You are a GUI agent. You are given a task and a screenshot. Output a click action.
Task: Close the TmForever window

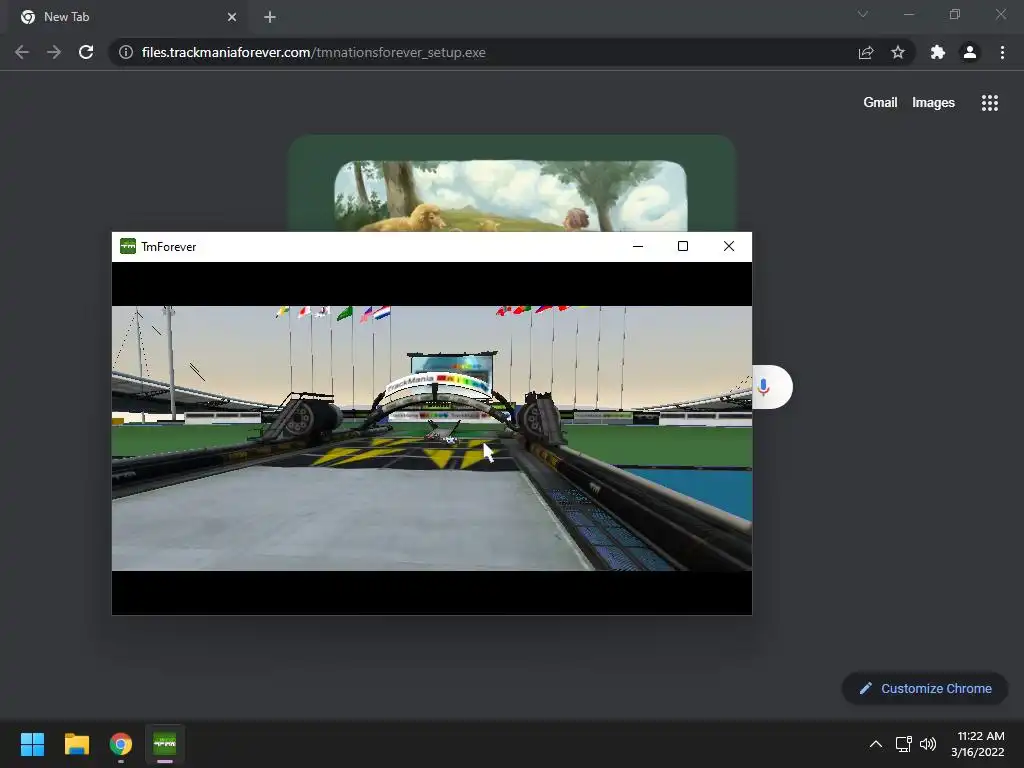pyautogui.click(x=729, y=246)
